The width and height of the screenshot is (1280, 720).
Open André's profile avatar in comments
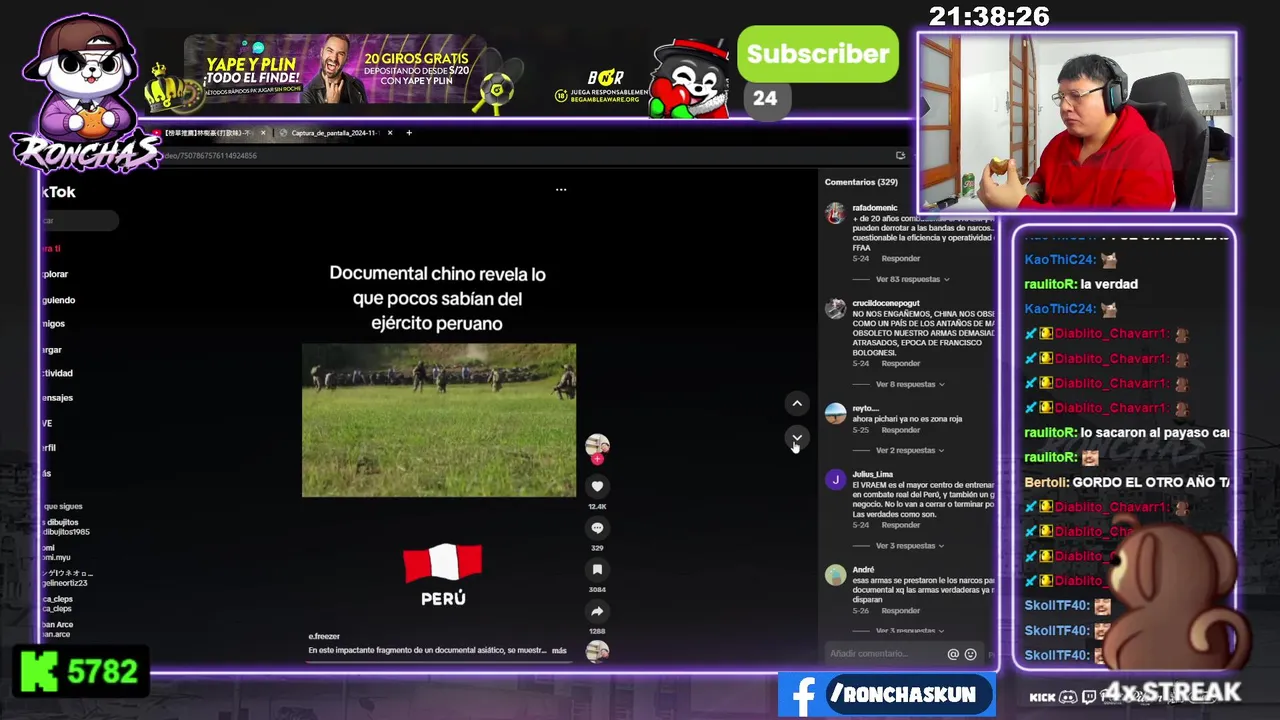tap(835, 575)
